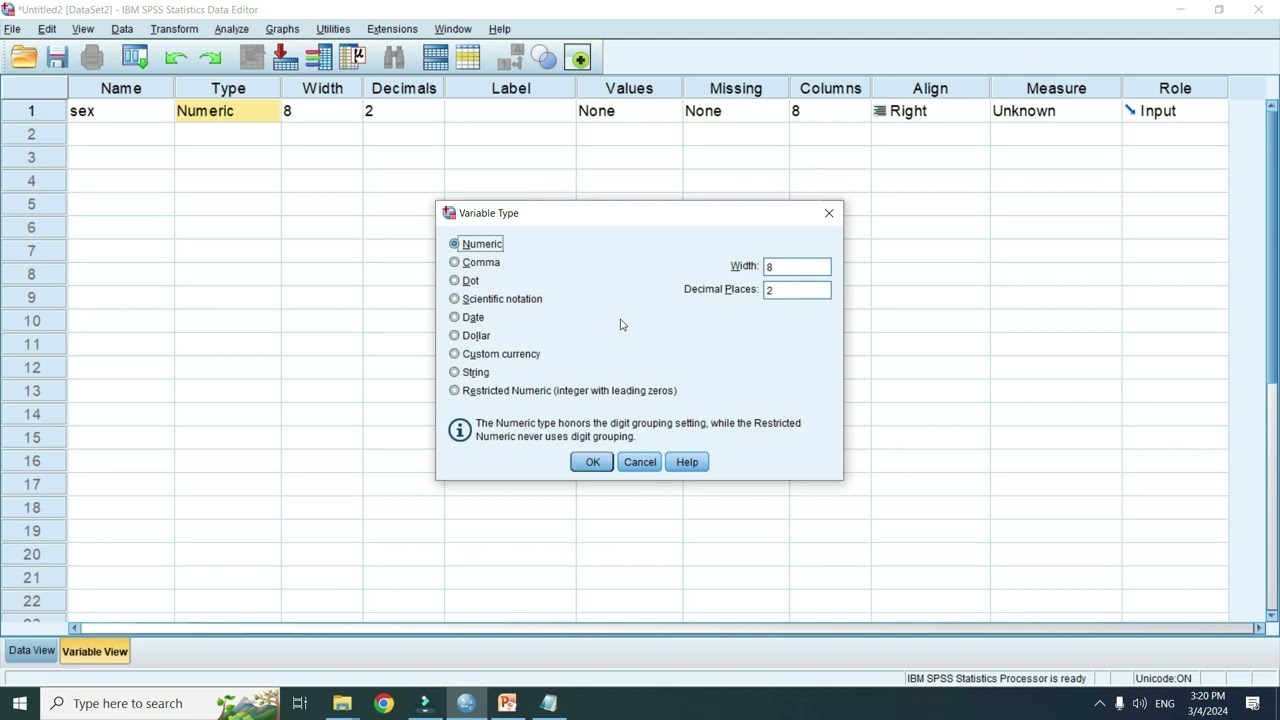Viewport: 1280px width, 720px height.
Task: Open the Graphs menu
Action: (x=282, y=29)
